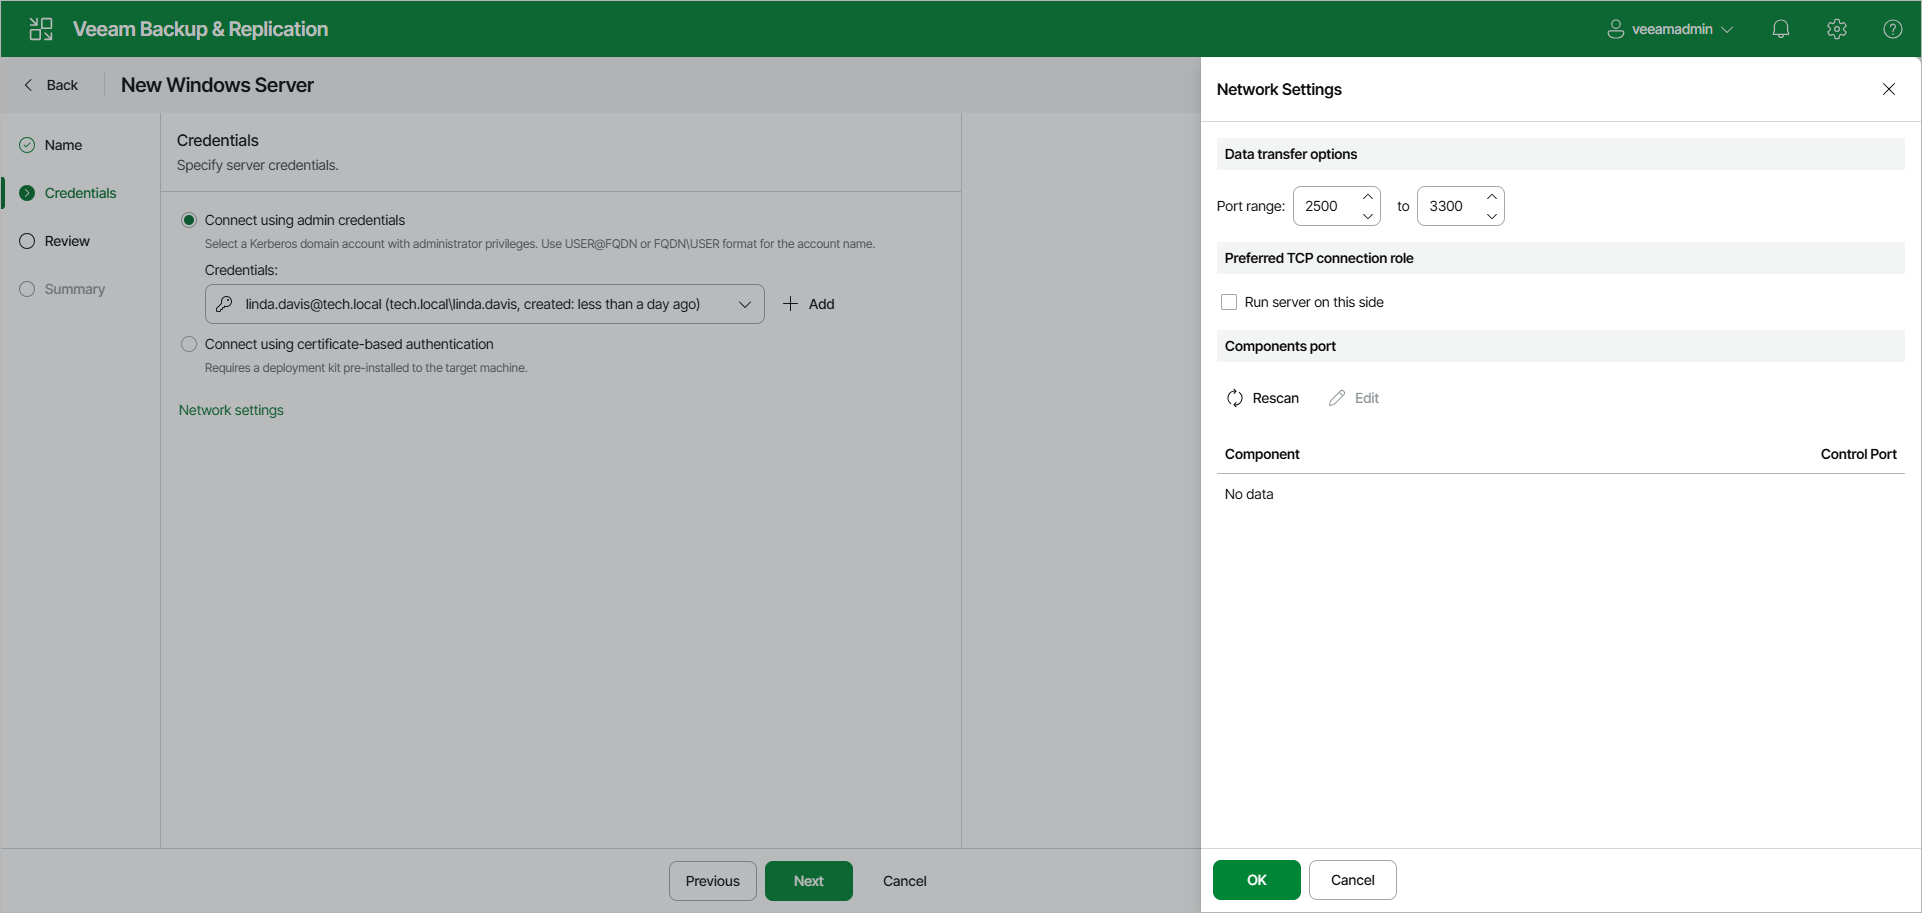Go to the Review step
Image resolution: width=1922 pixels, height=913 pixels.
(x=67, y=241)
